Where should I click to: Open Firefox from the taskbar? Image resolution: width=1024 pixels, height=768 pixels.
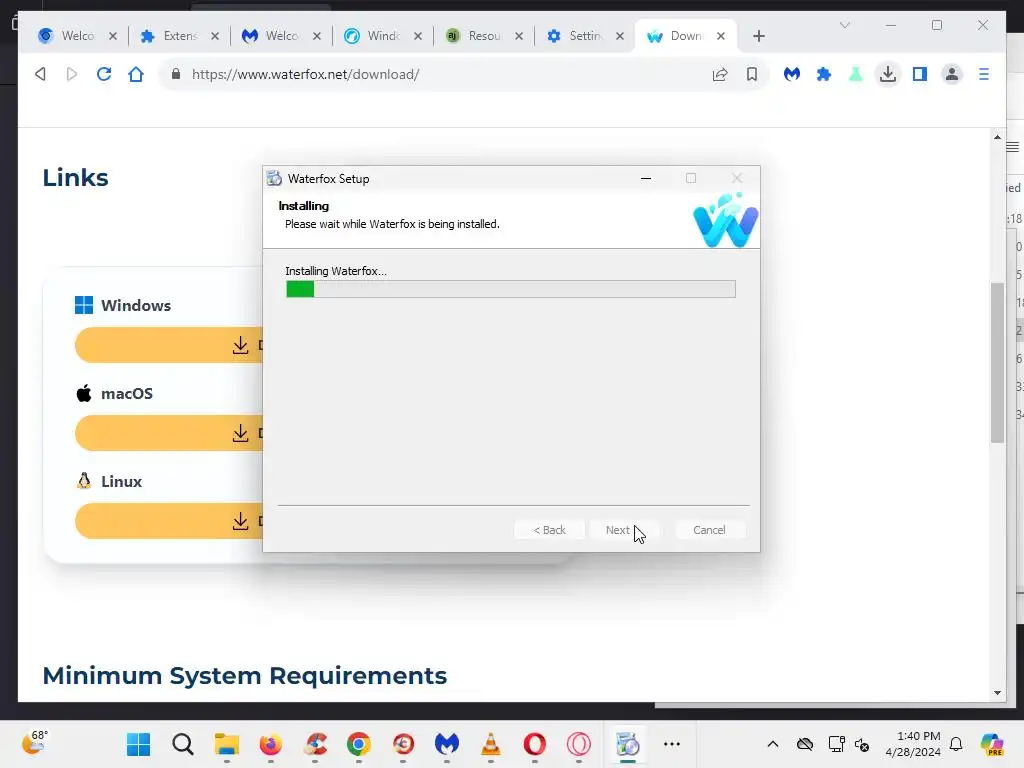[270, 744]
